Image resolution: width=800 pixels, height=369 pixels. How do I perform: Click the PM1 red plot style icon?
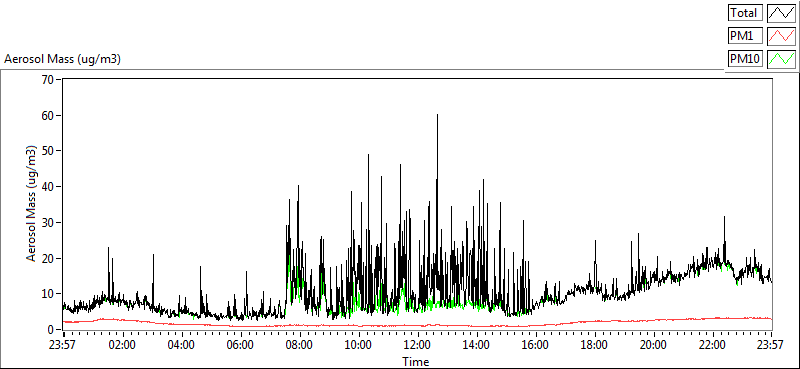pyautogui.click(x=782, y=36)
